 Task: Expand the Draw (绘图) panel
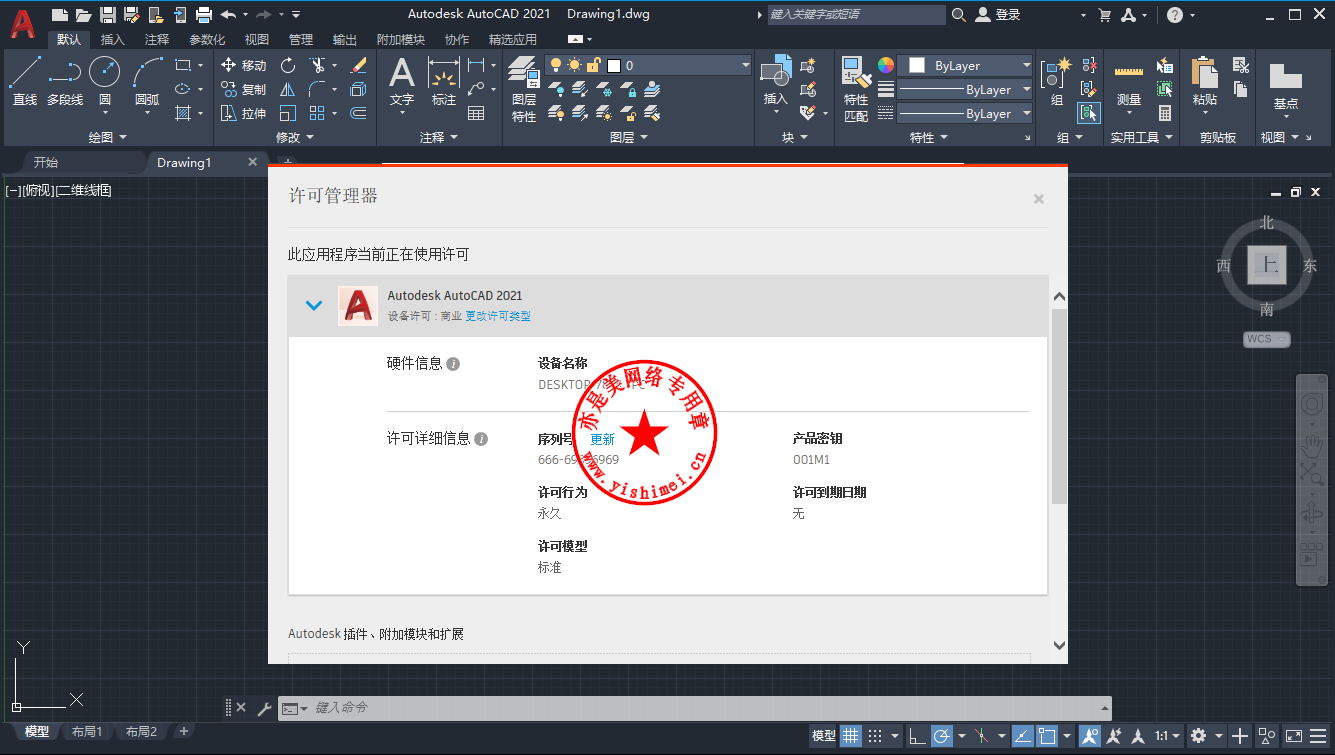(108, 137)
